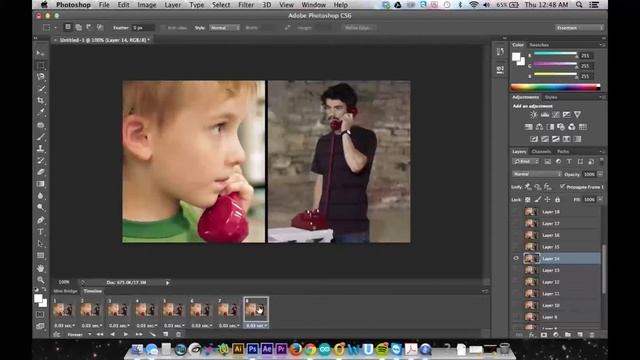Viewport: 640px width, 360px height.
Task: Open the layer filter Kind dropdown
Action: point(526,162)
